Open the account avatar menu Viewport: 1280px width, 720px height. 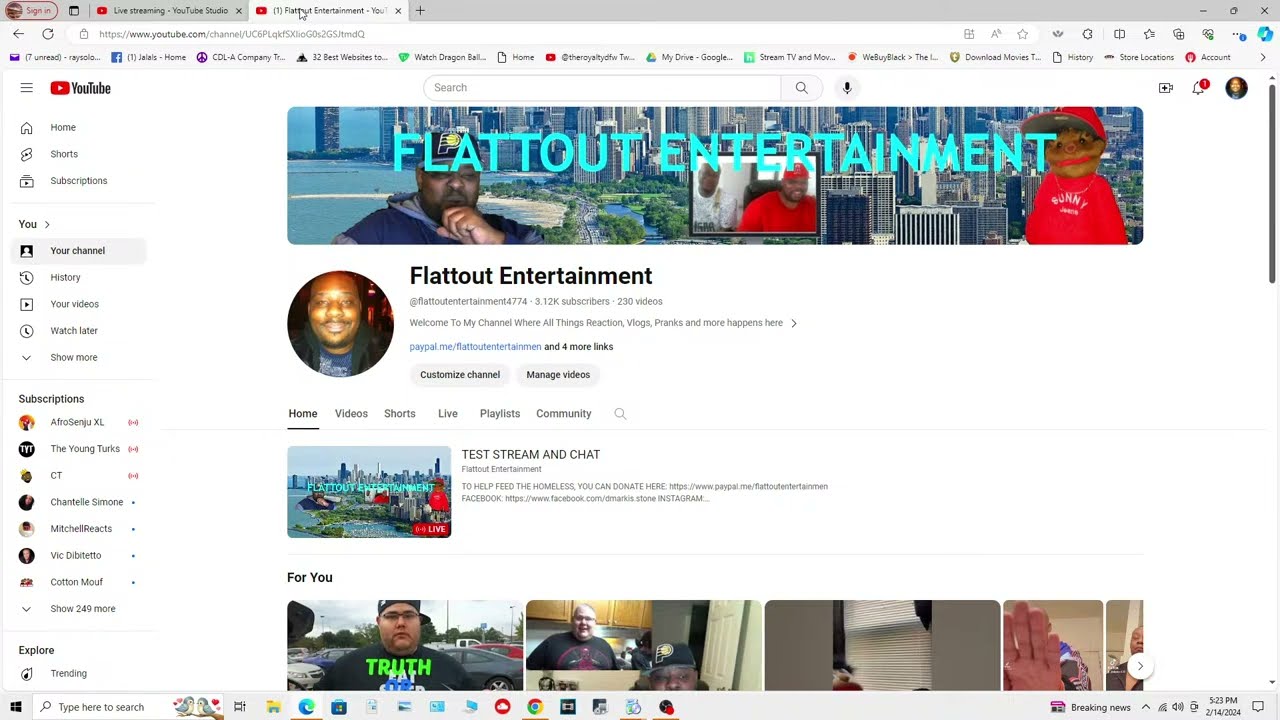1237,88
